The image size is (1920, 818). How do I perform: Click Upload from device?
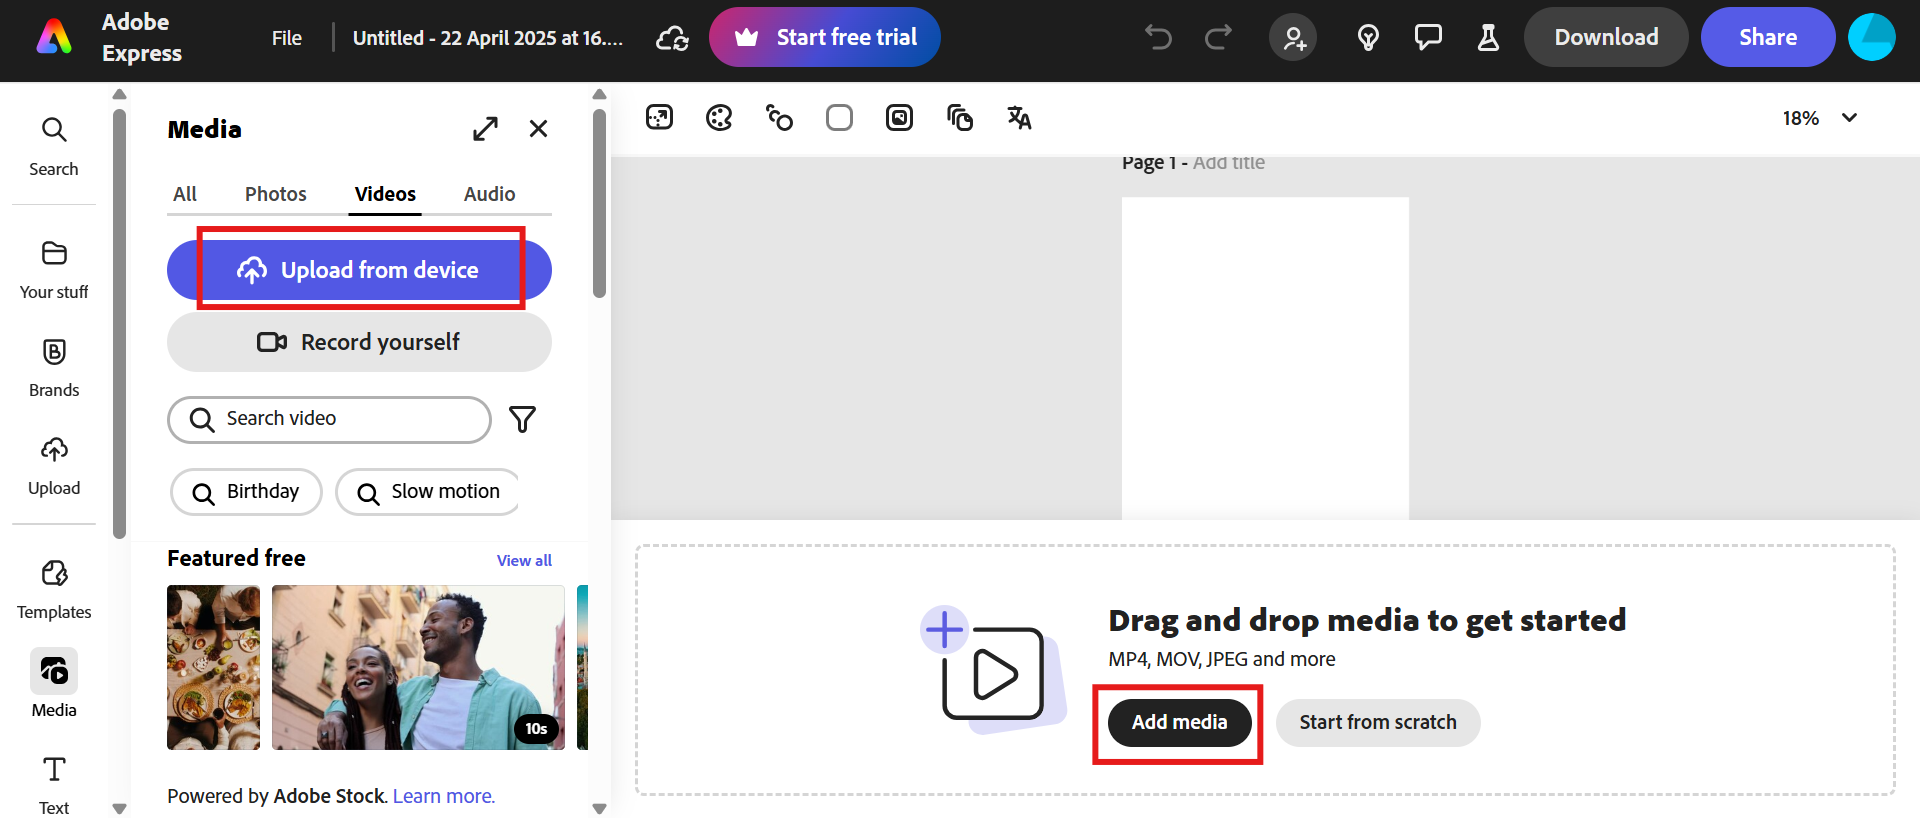point(359,270)
